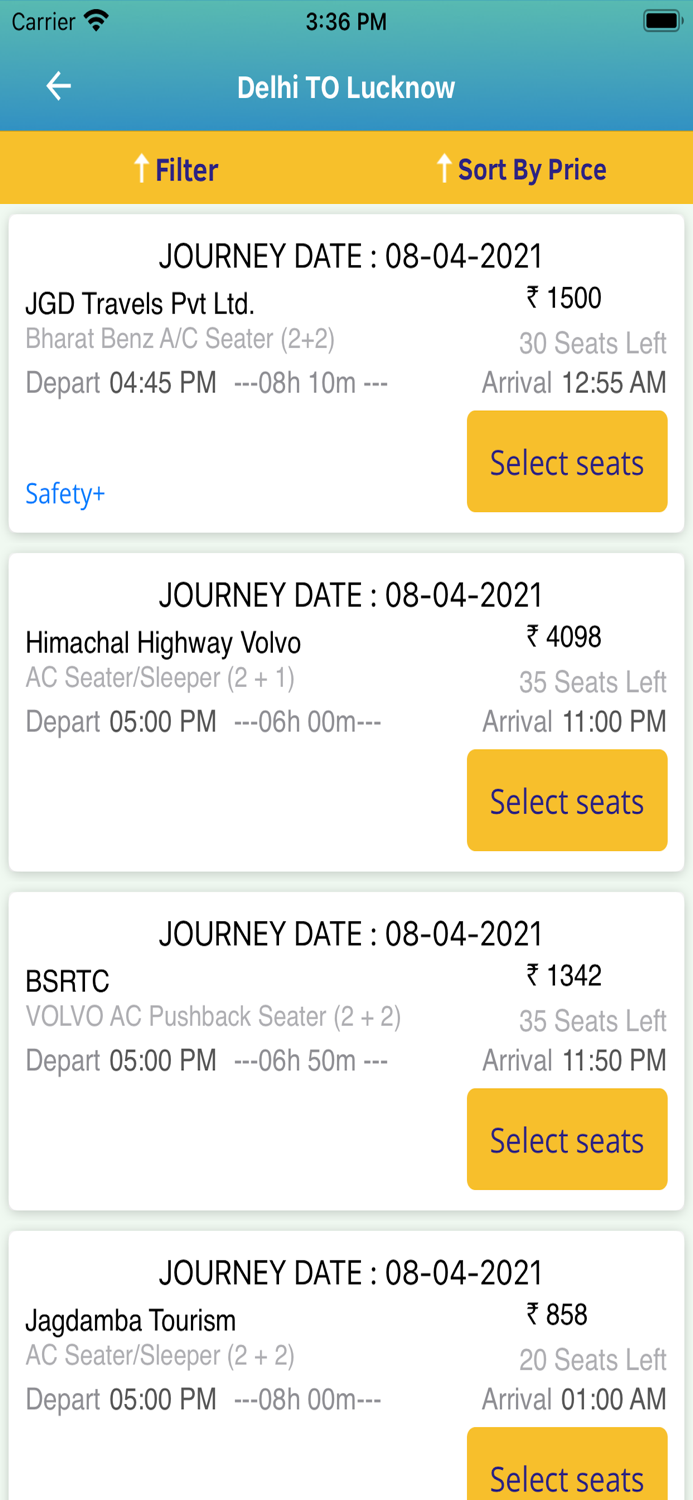Tap the back arrow to leave results
The height and width of the screenshot is (1500, 693).
pos(57,86)
